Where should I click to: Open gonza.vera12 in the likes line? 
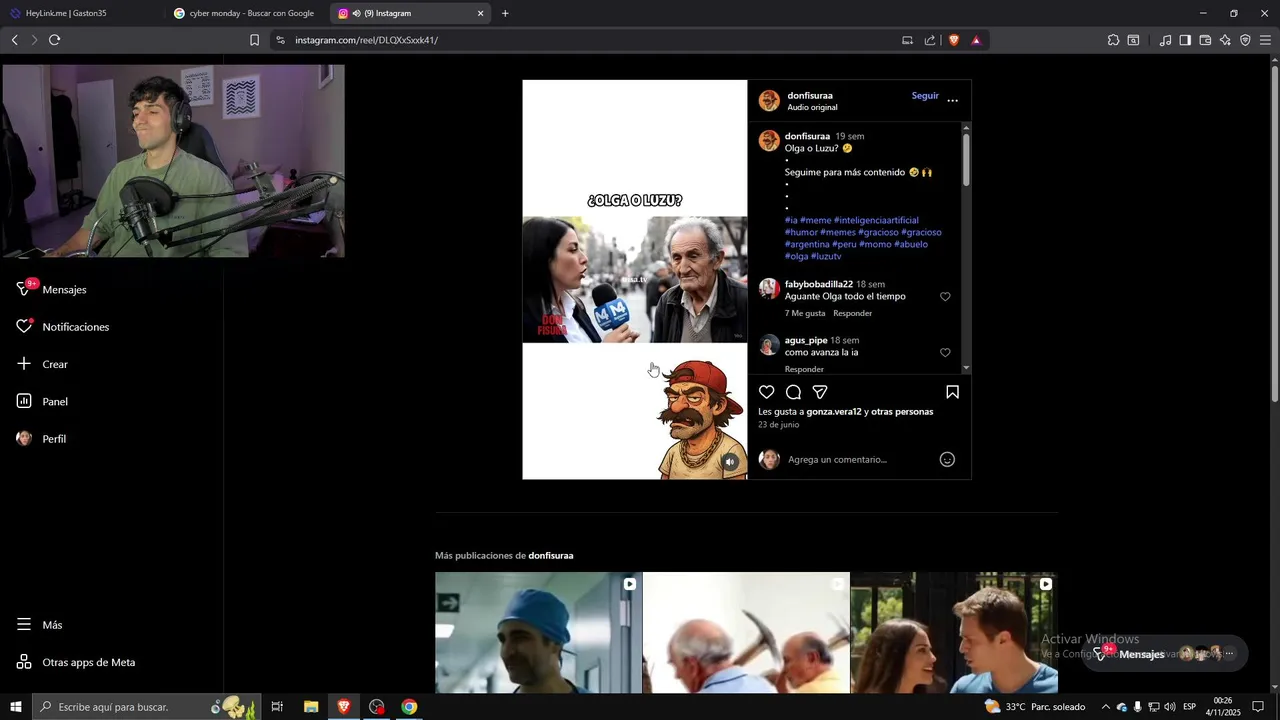pyautogui.click(x=834, y=412)
